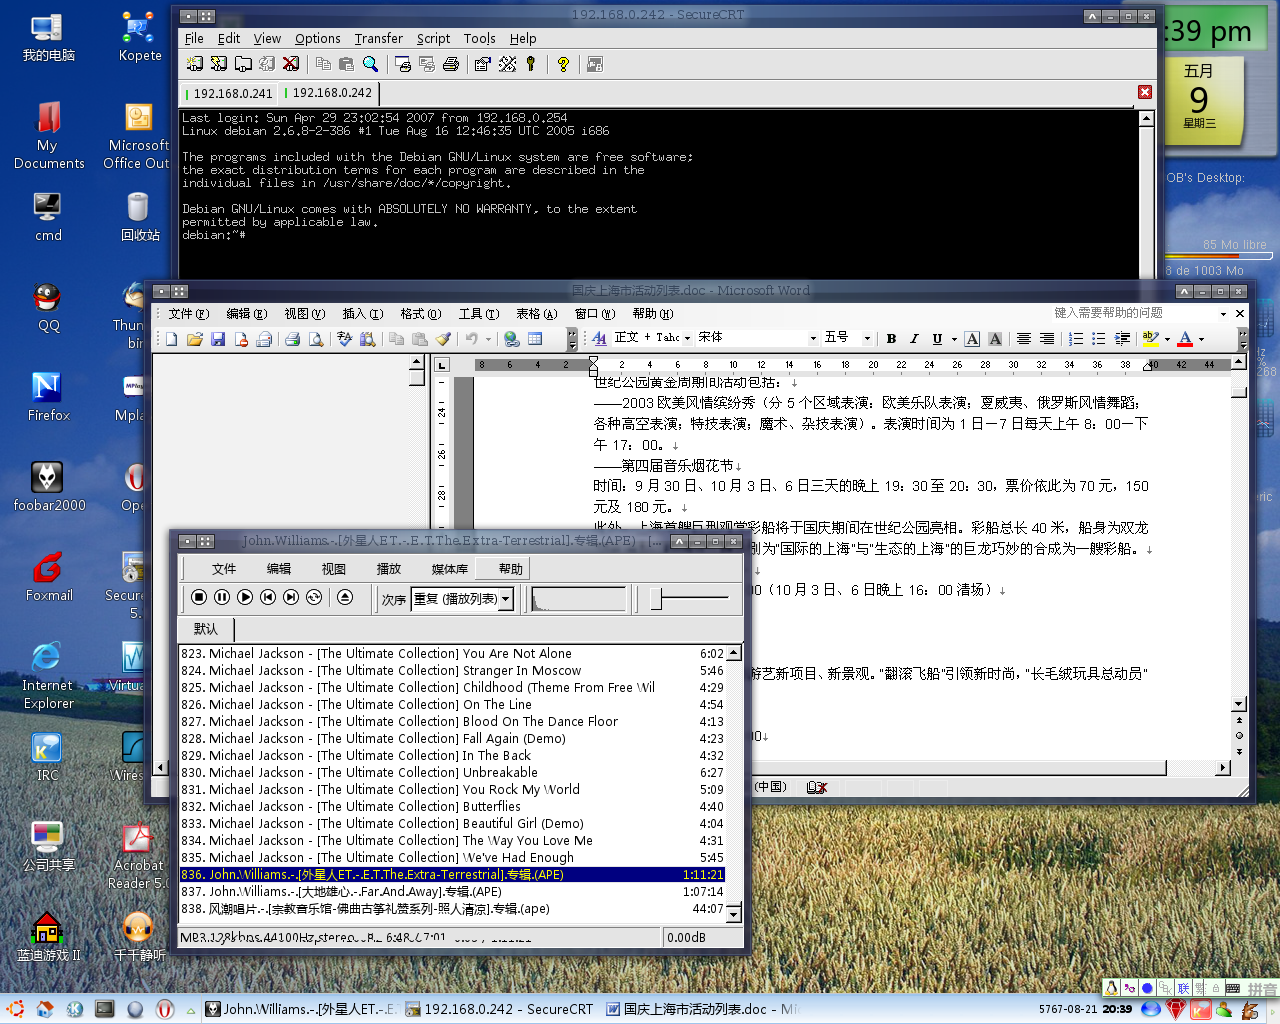Open the Firefox desktop icon

click(48, 397)
